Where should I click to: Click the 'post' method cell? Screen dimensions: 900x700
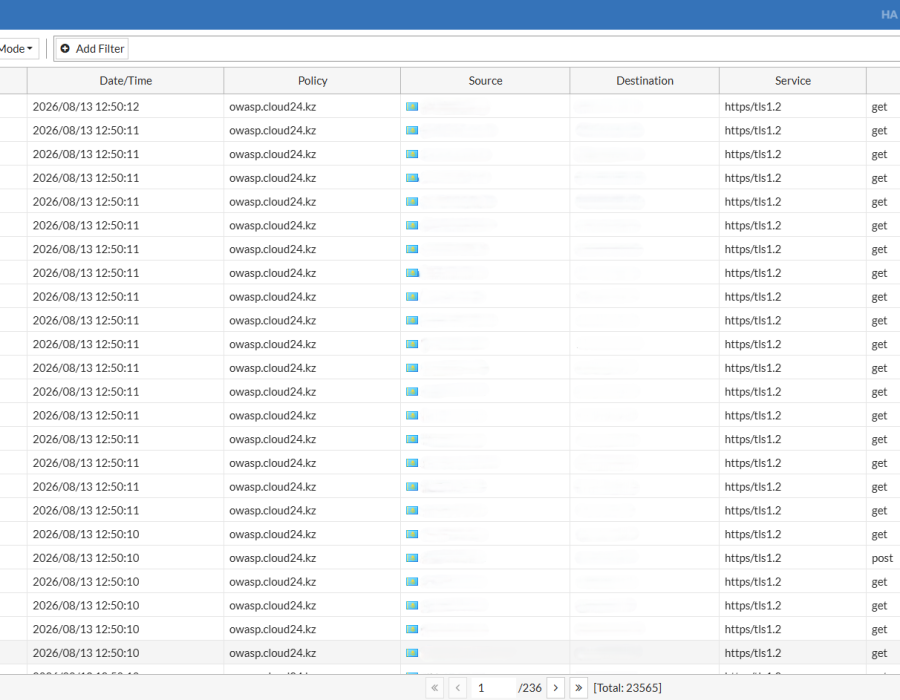(x=882, y=558)
